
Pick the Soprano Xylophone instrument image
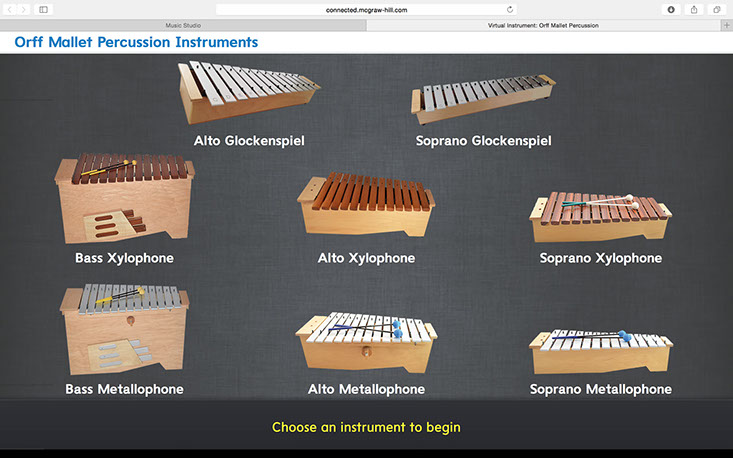click(x=601, y=217)
